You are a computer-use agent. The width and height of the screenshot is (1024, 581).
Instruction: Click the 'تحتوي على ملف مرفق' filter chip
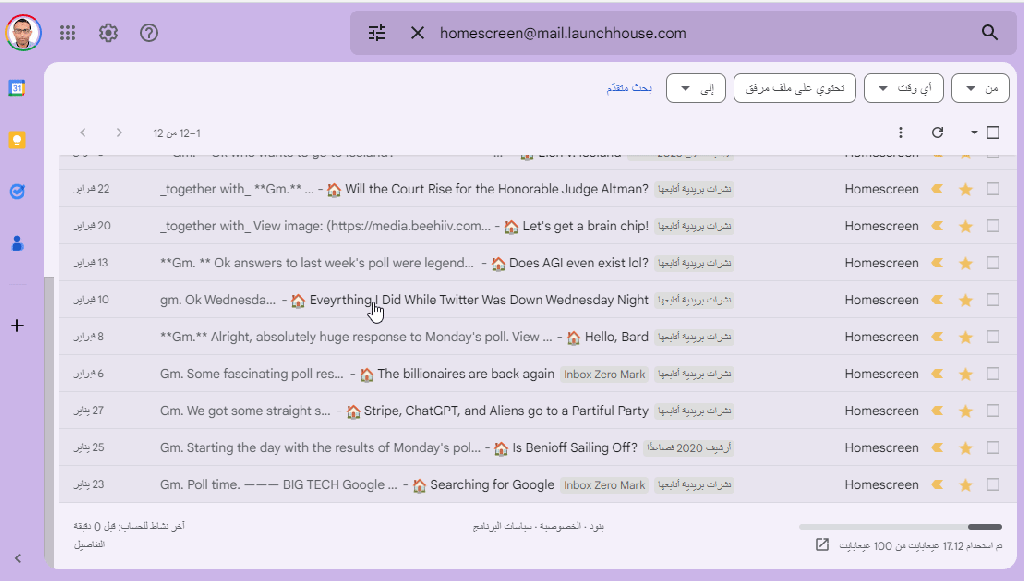[794, 87]
